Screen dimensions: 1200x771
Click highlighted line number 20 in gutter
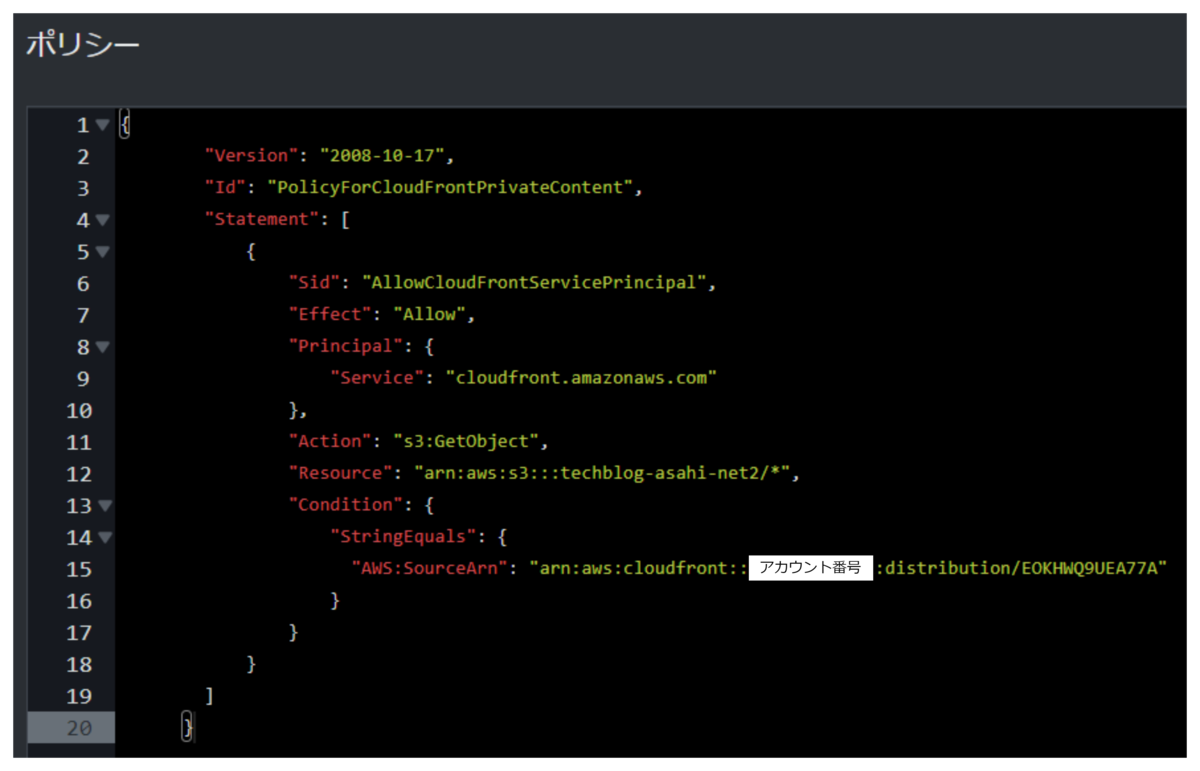point(71,728)
